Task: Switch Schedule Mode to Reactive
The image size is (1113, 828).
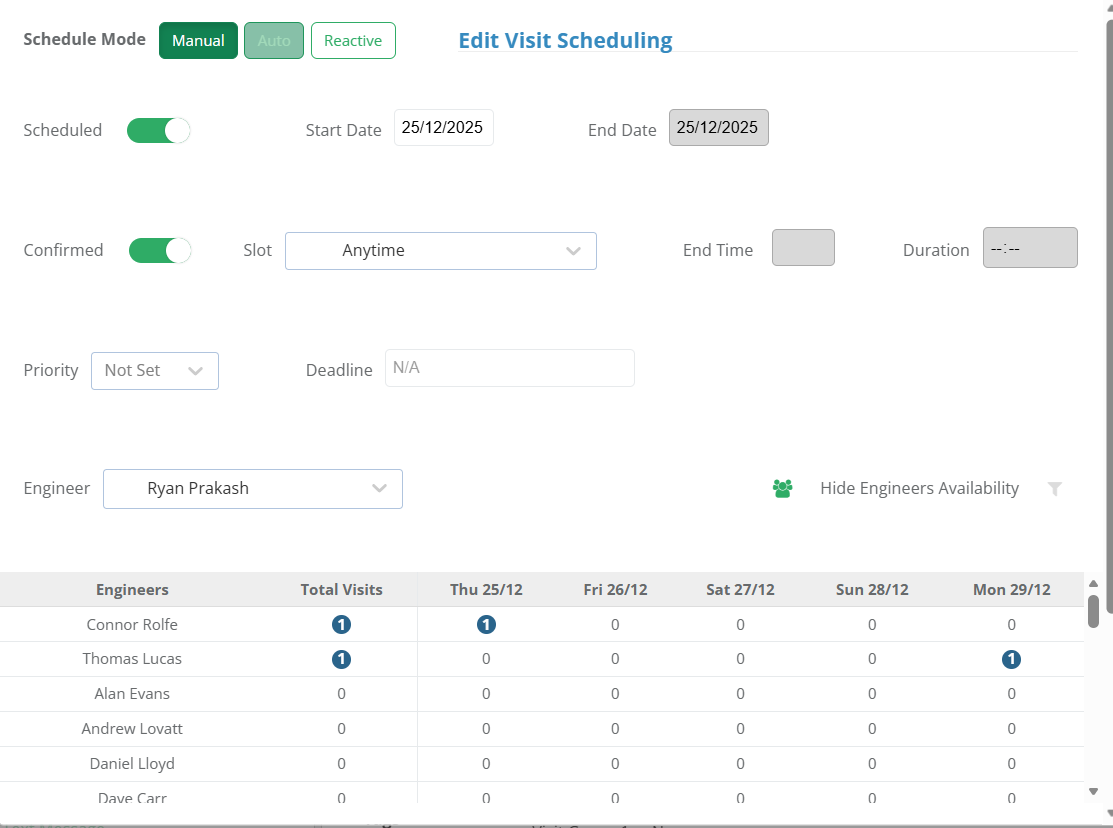Action: coord(353,40)
